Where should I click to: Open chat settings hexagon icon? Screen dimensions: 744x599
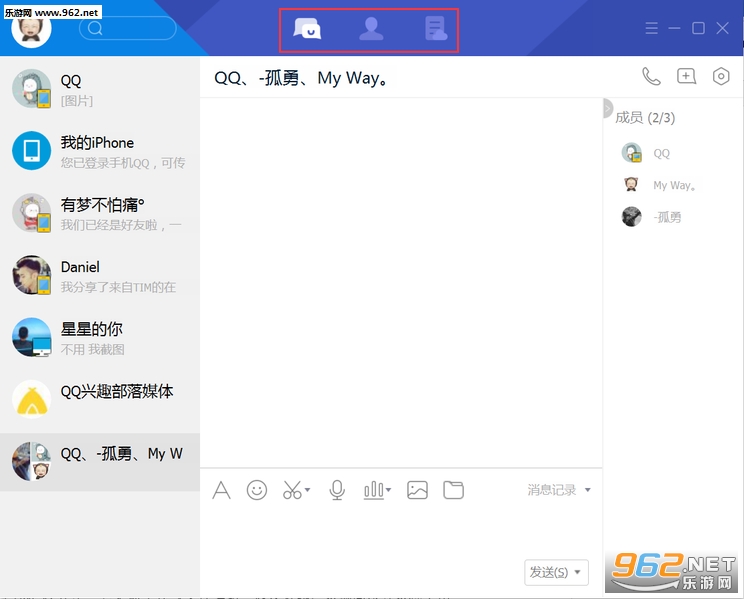[x=721, y=76]
